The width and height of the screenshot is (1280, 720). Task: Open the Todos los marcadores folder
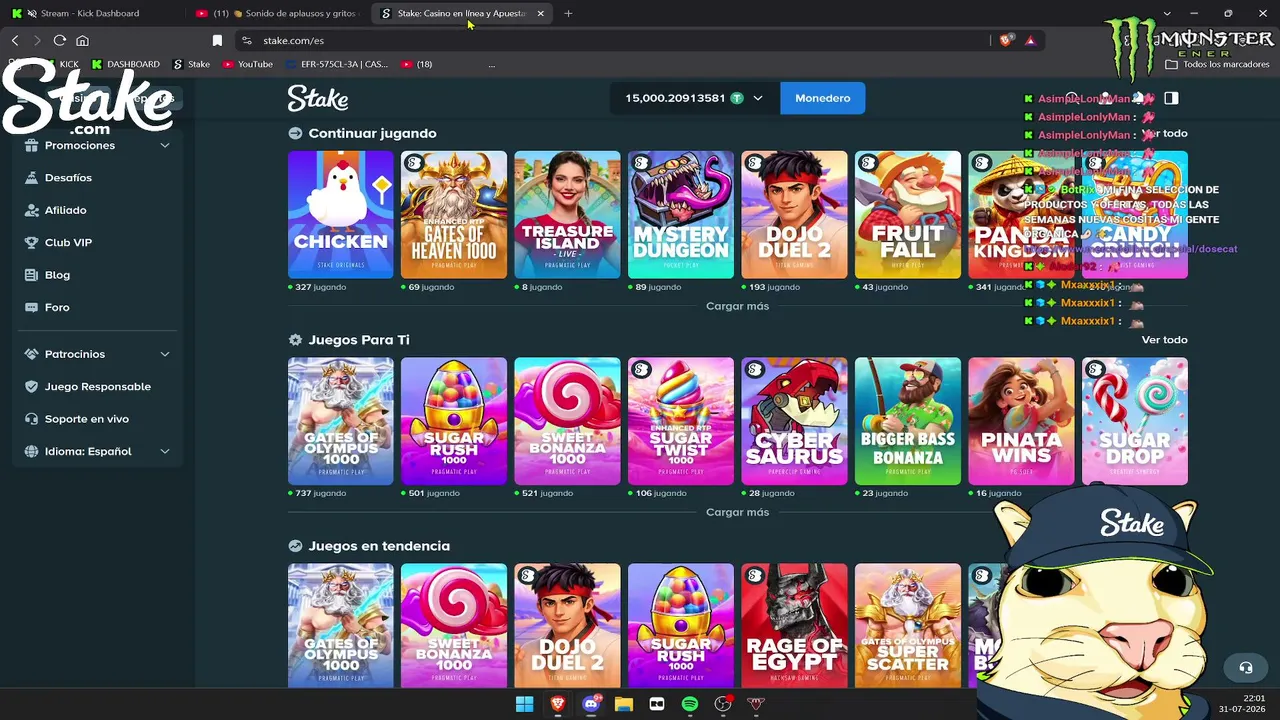click(1217, 64)
